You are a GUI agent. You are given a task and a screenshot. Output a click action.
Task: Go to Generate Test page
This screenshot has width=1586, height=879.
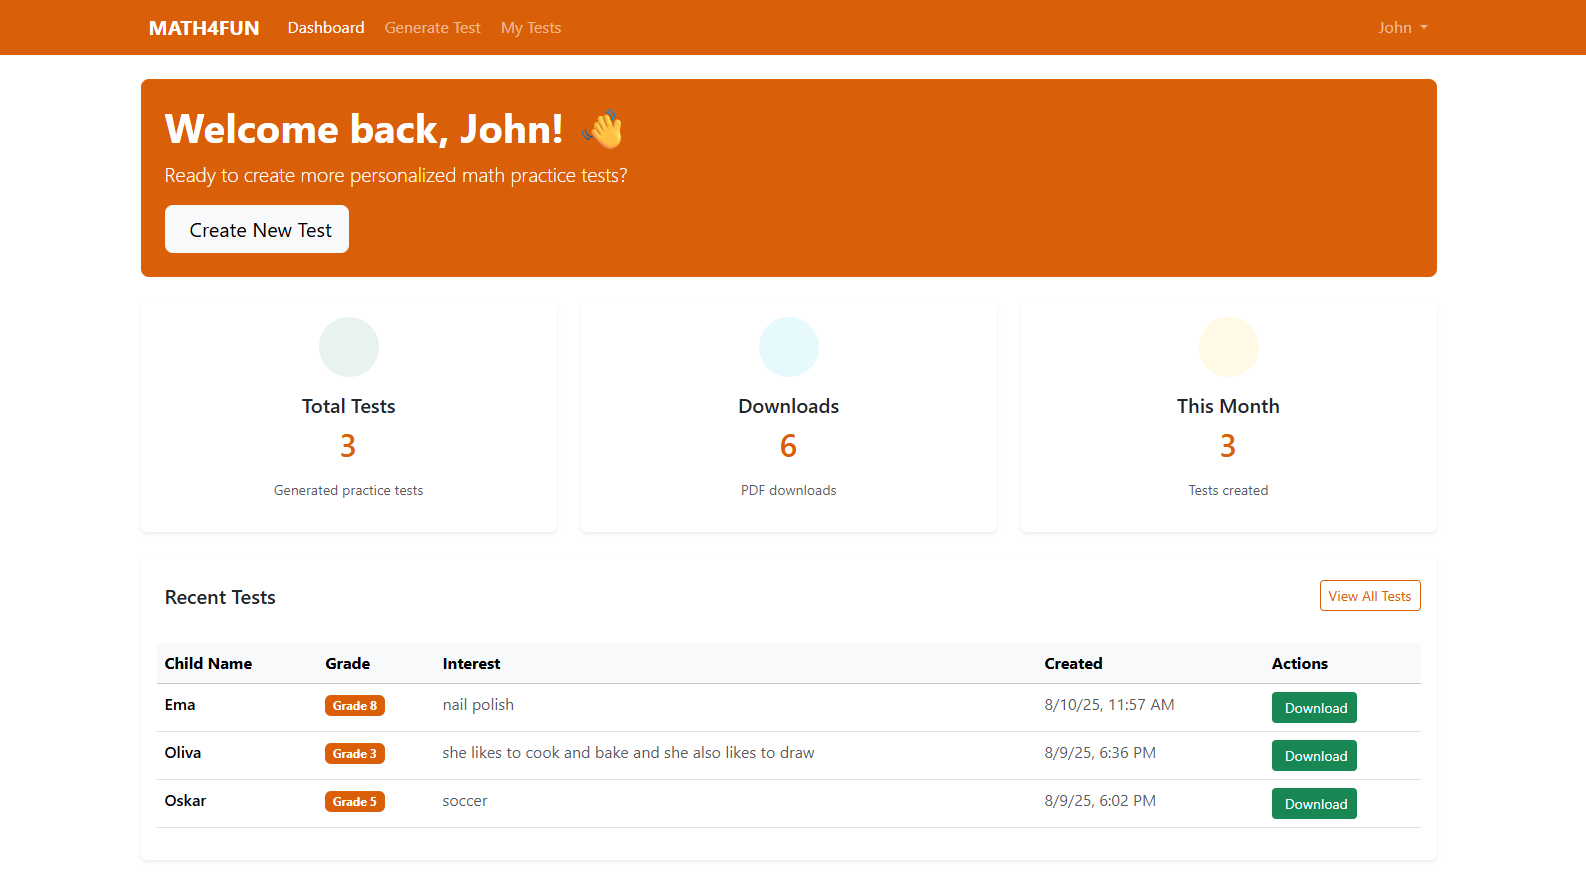pos(433,28)
